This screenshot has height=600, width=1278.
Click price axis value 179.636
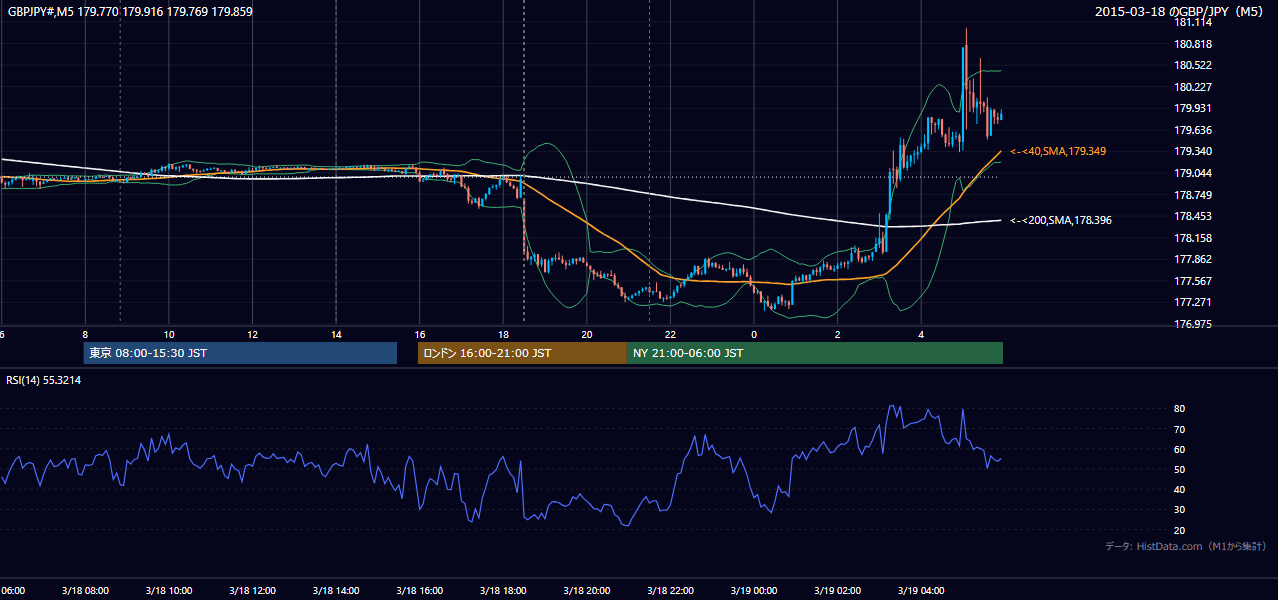coord(1194,130)
